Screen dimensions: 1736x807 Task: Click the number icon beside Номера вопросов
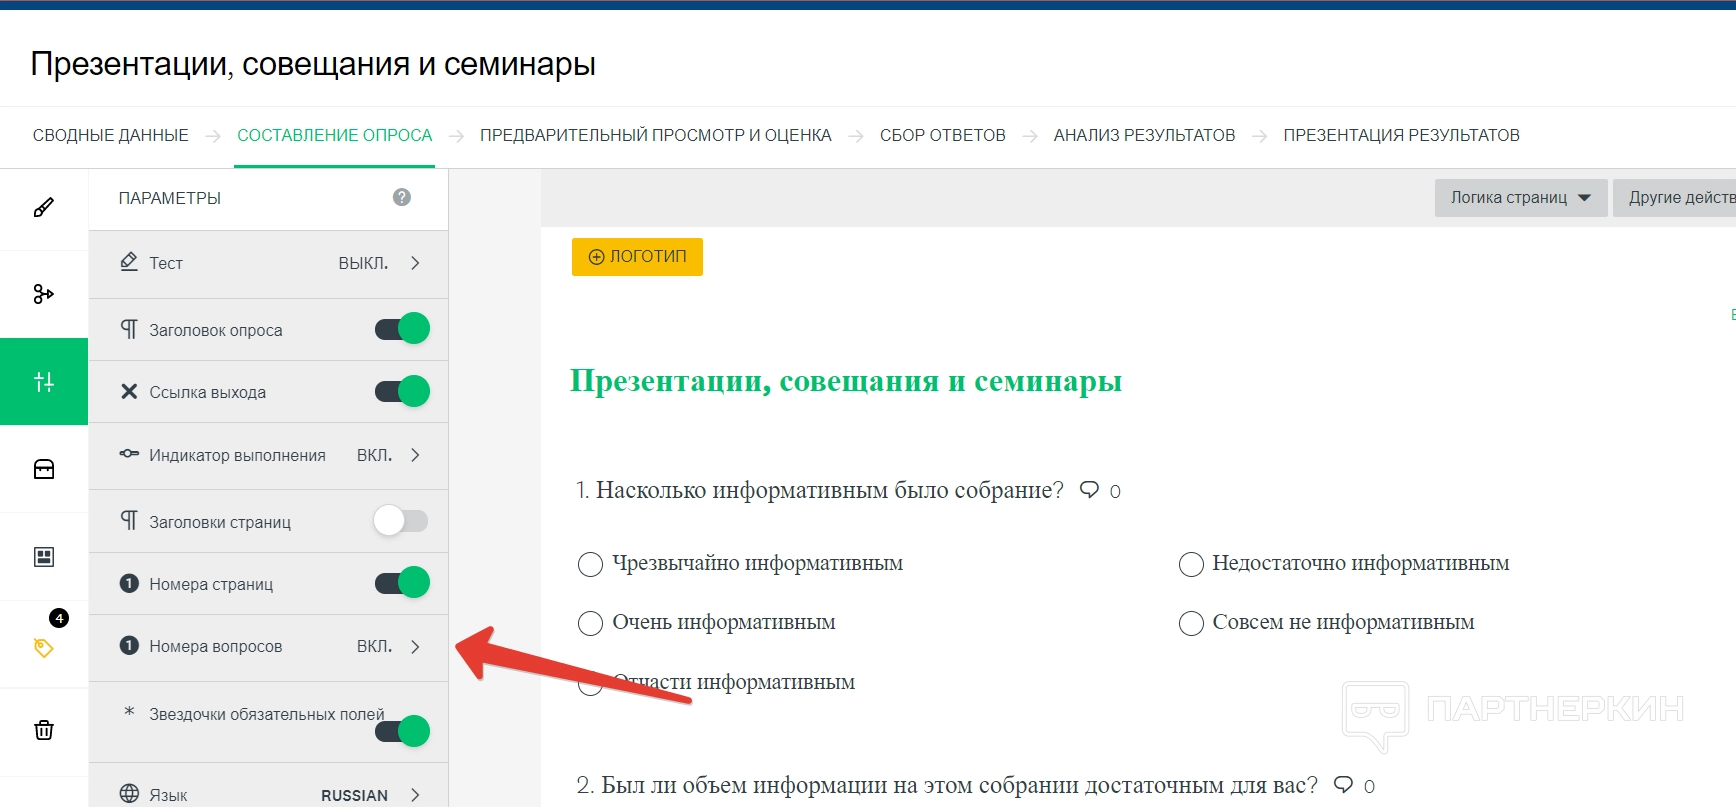click(129, 645)
